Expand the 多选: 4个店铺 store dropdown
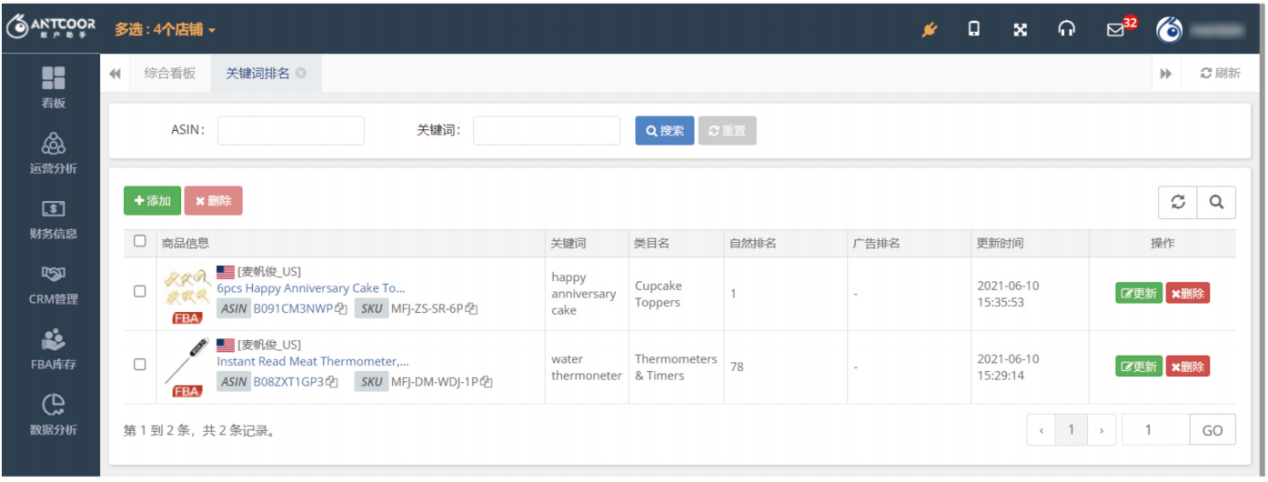The width and height of the screenshot is (1268, 482). tap(165, 29)
